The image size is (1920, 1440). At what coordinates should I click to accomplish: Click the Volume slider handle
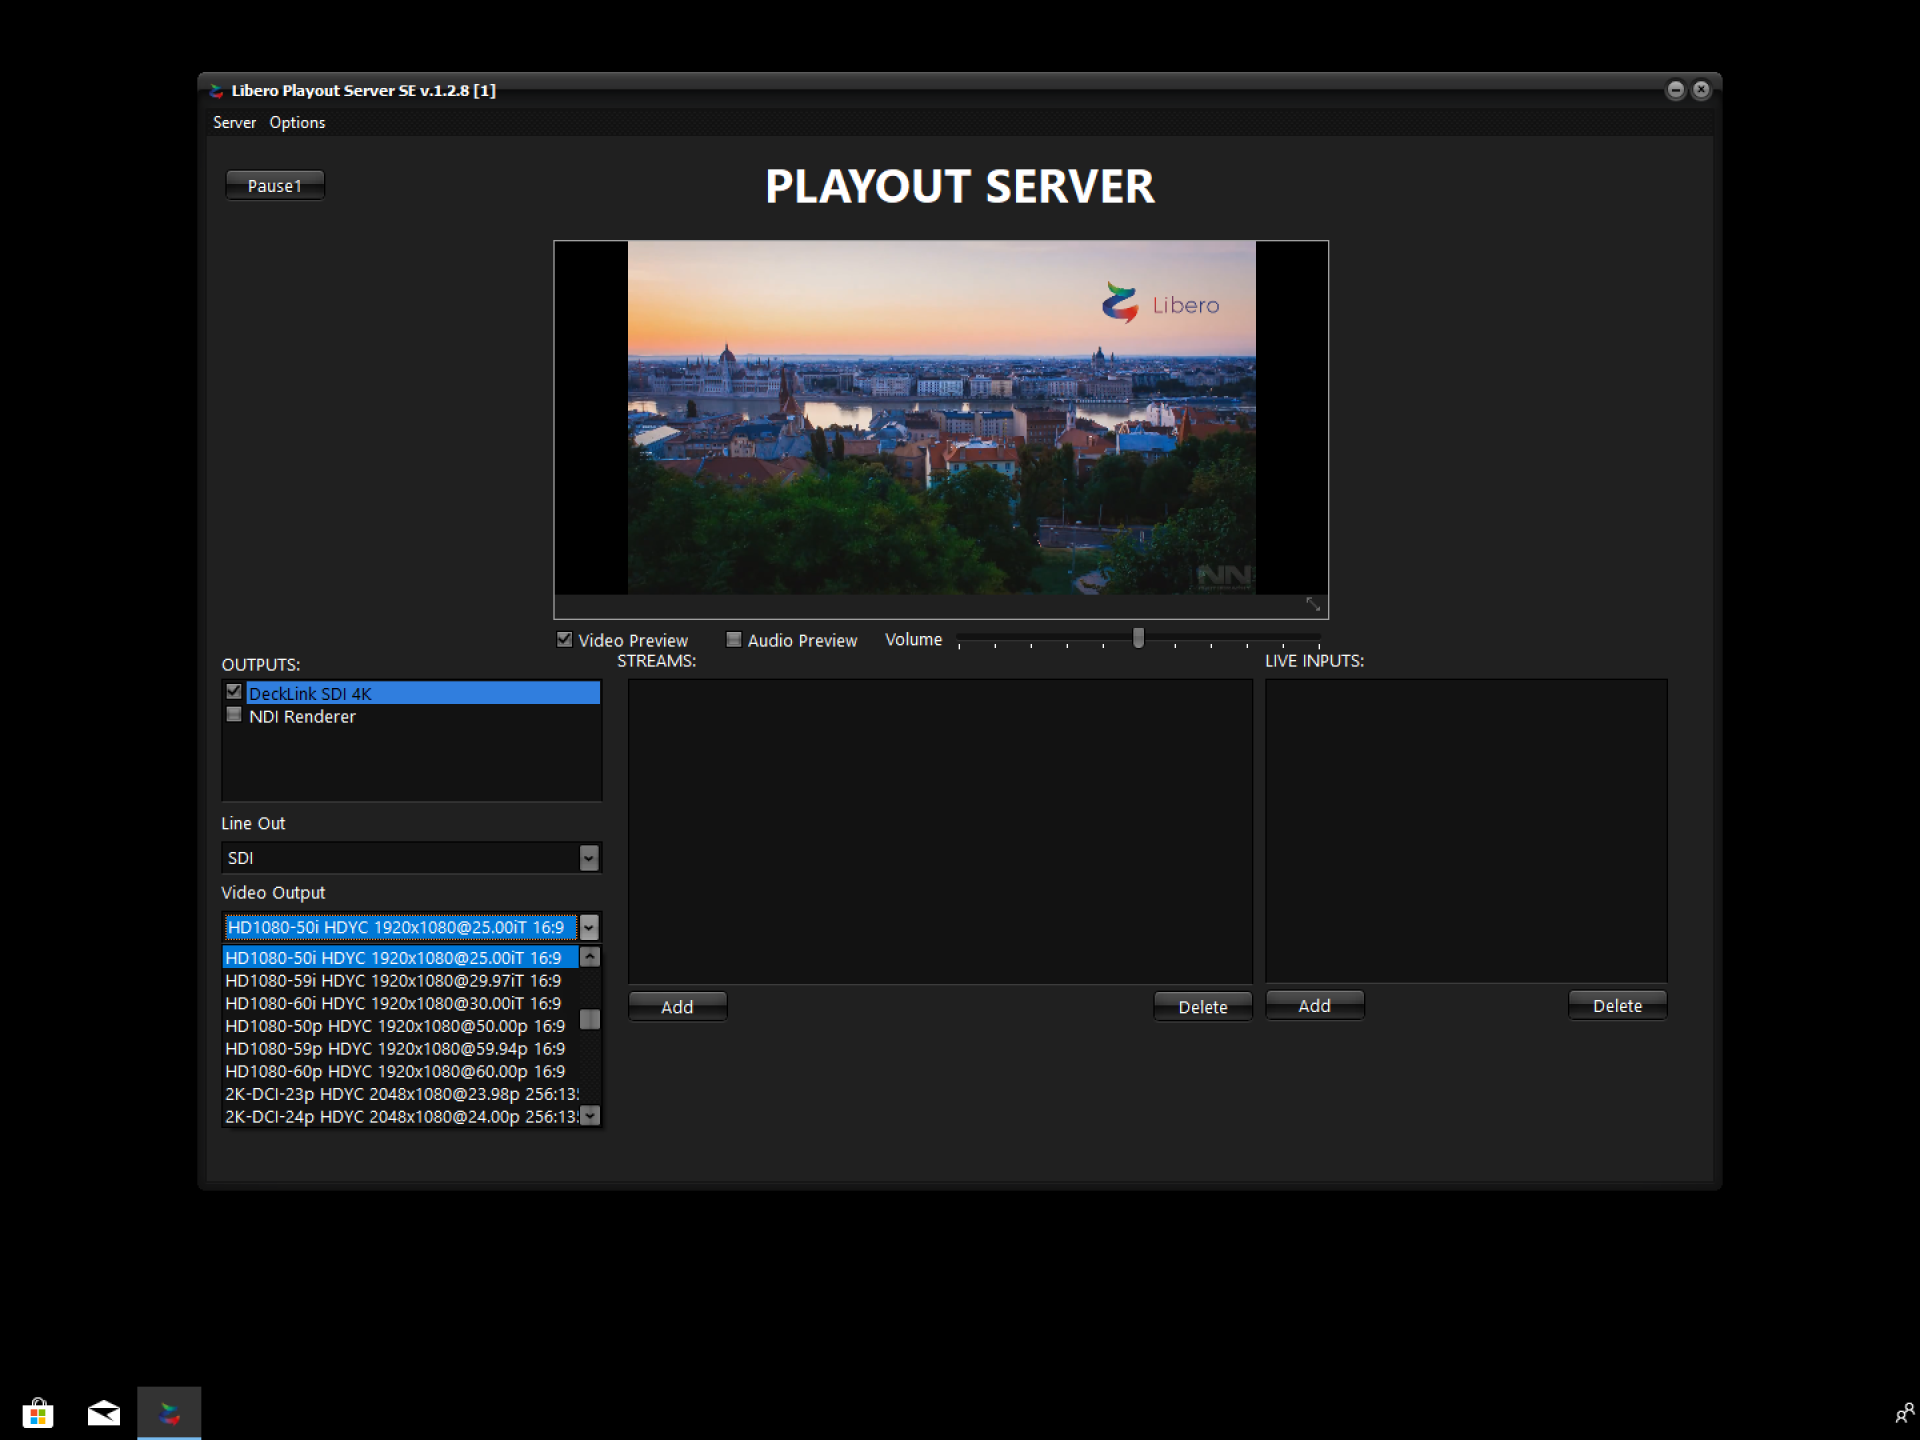pyautogui.click(x=1138, y=637)
